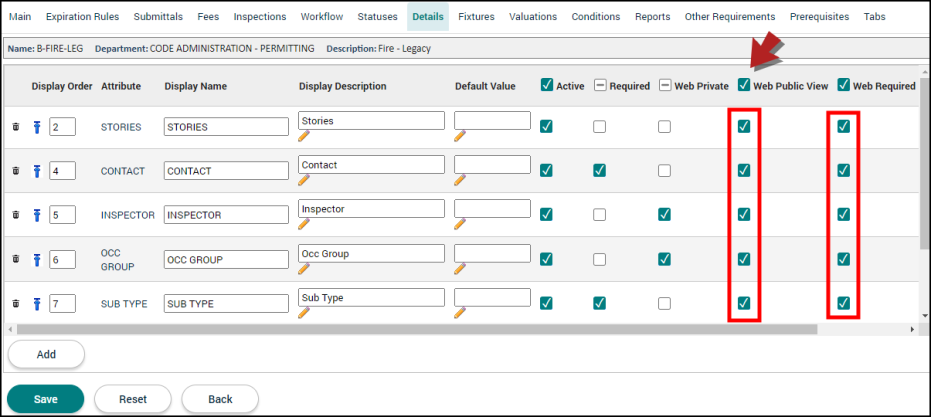
Task: Click the CONTACT Display Name field
Action: click(x=226, y=171)
